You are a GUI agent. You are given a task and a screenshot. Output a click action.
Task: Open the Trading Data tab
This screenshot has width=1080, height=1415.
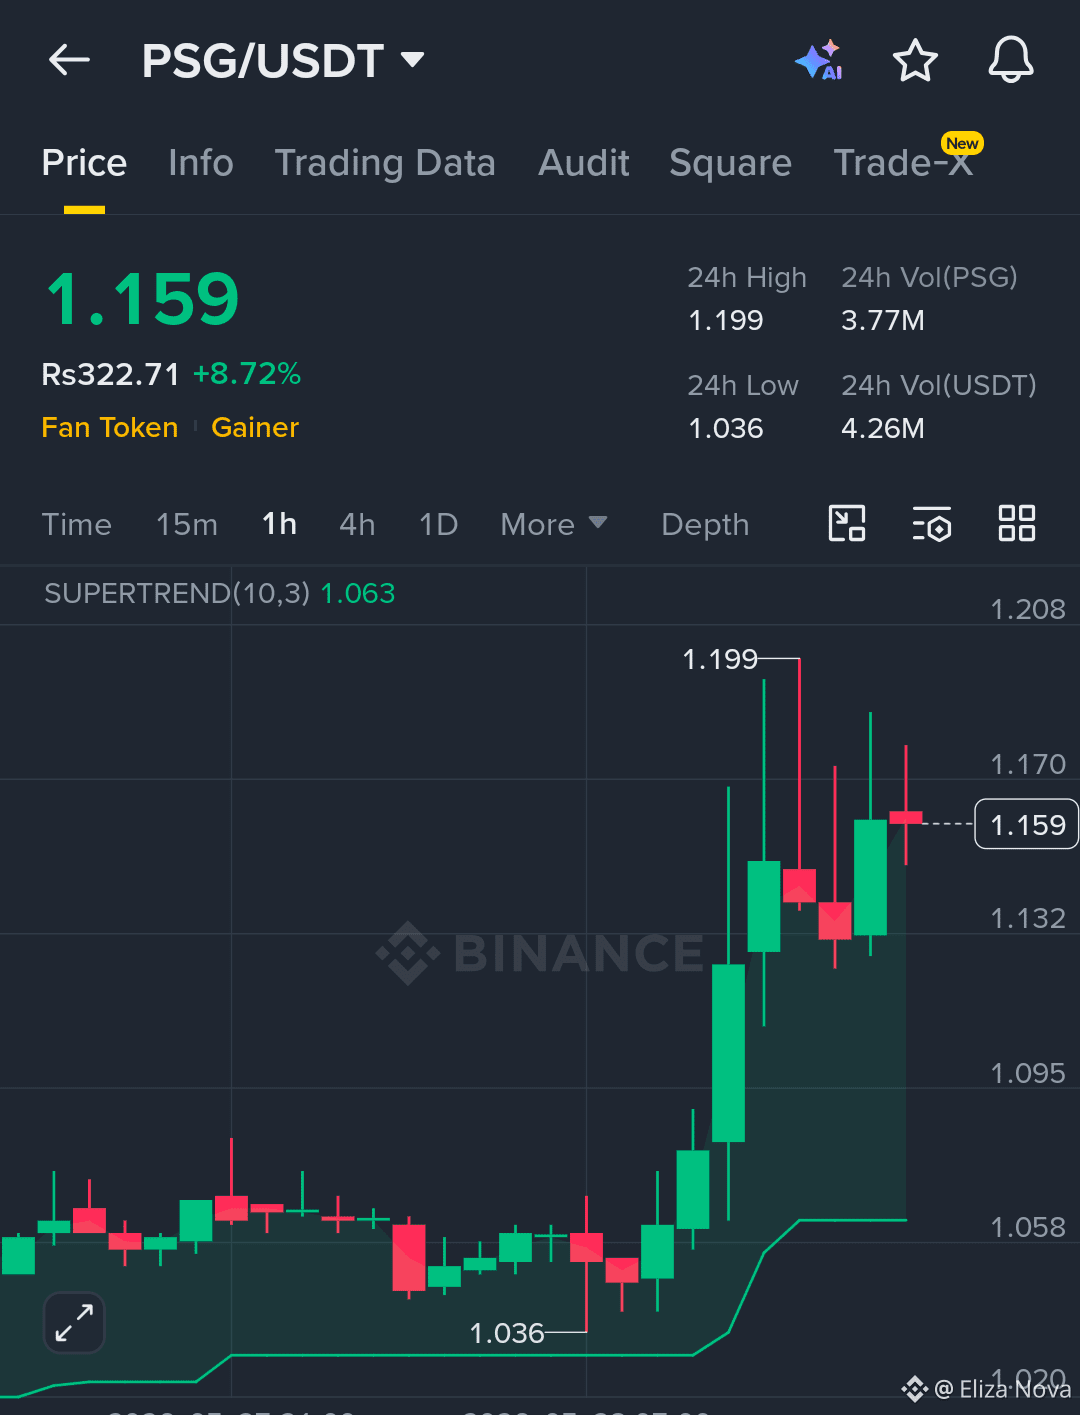(385, 163)
